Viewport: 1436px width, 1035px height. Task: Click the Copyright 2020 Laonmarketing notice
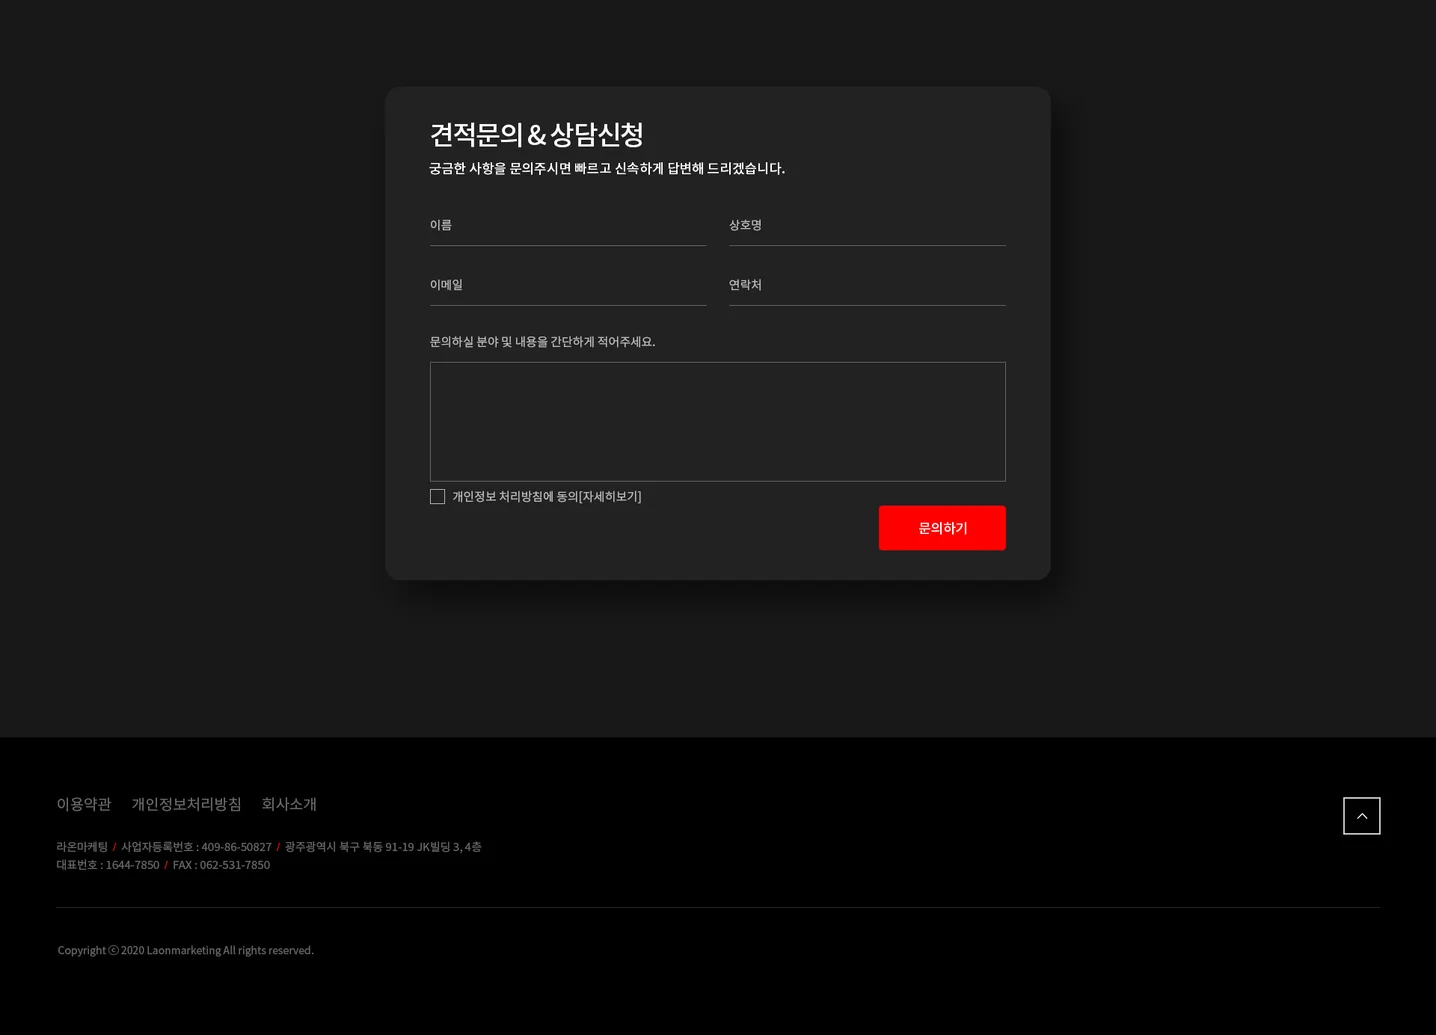click(185, 949)
